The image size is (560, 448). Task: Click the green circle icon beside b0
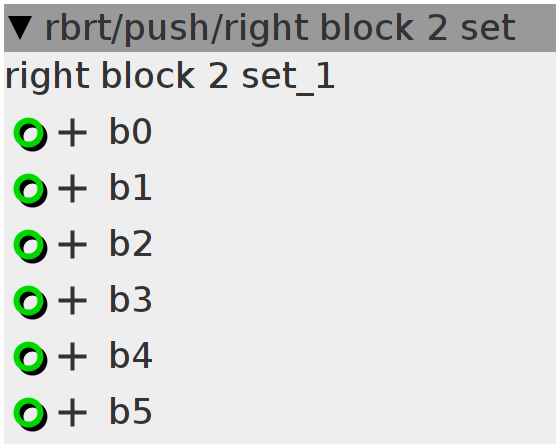(30, 134)
